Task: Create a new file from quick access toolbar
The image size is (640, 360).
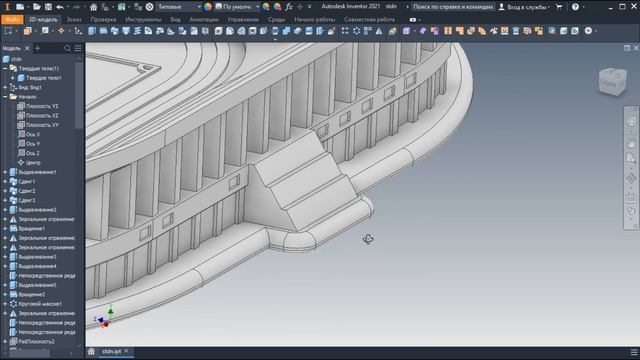Action: click(20, 7)
